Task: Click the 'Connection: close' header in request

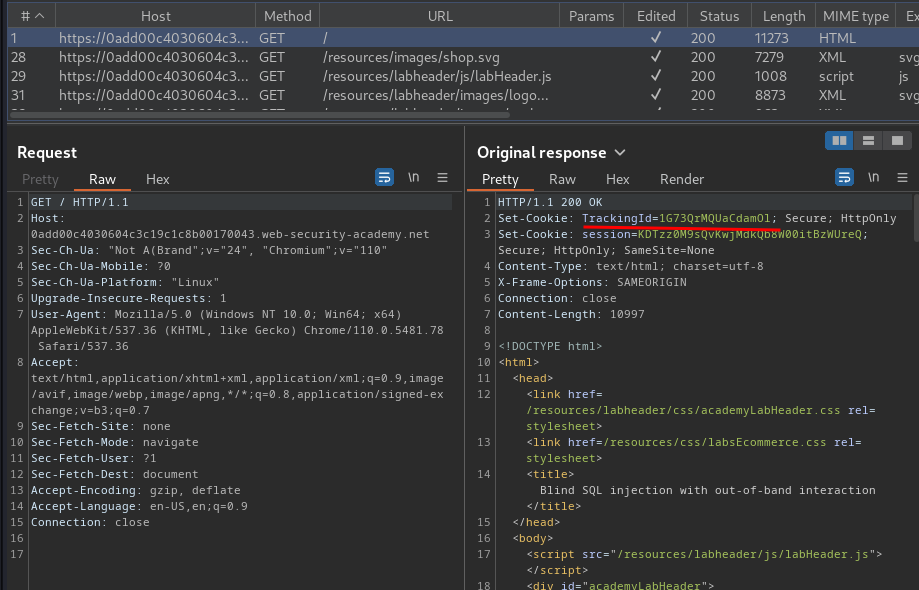Action: [90, 523]
